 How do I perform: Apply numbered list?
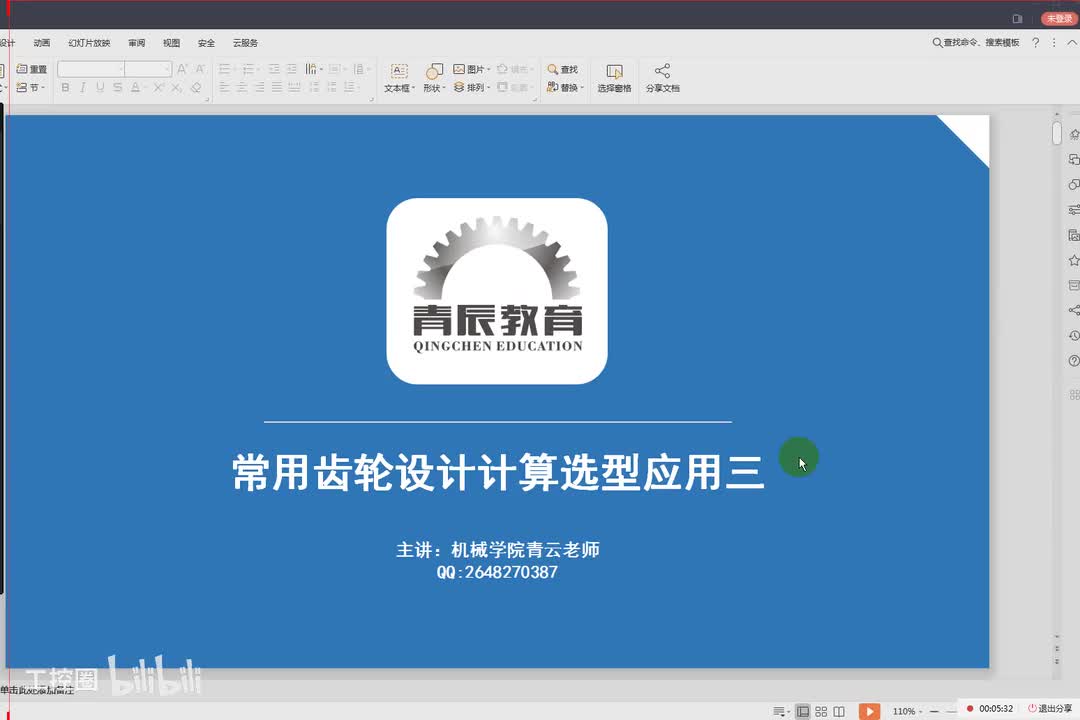tap(249, 69)
